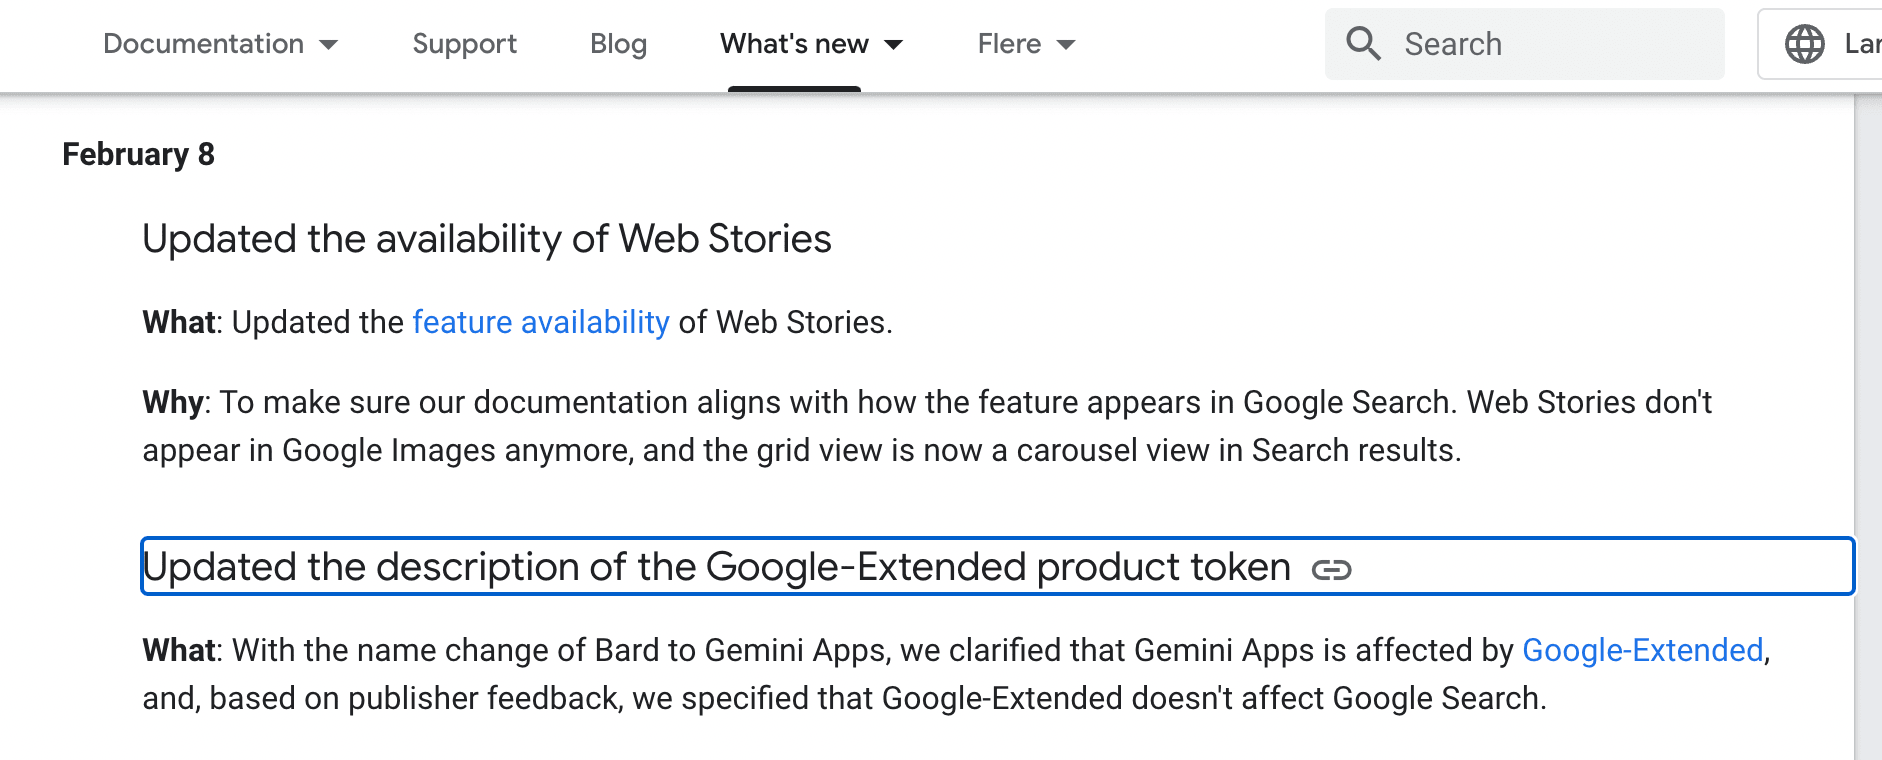Click the Web Stories availability heading

pos(487,239)
